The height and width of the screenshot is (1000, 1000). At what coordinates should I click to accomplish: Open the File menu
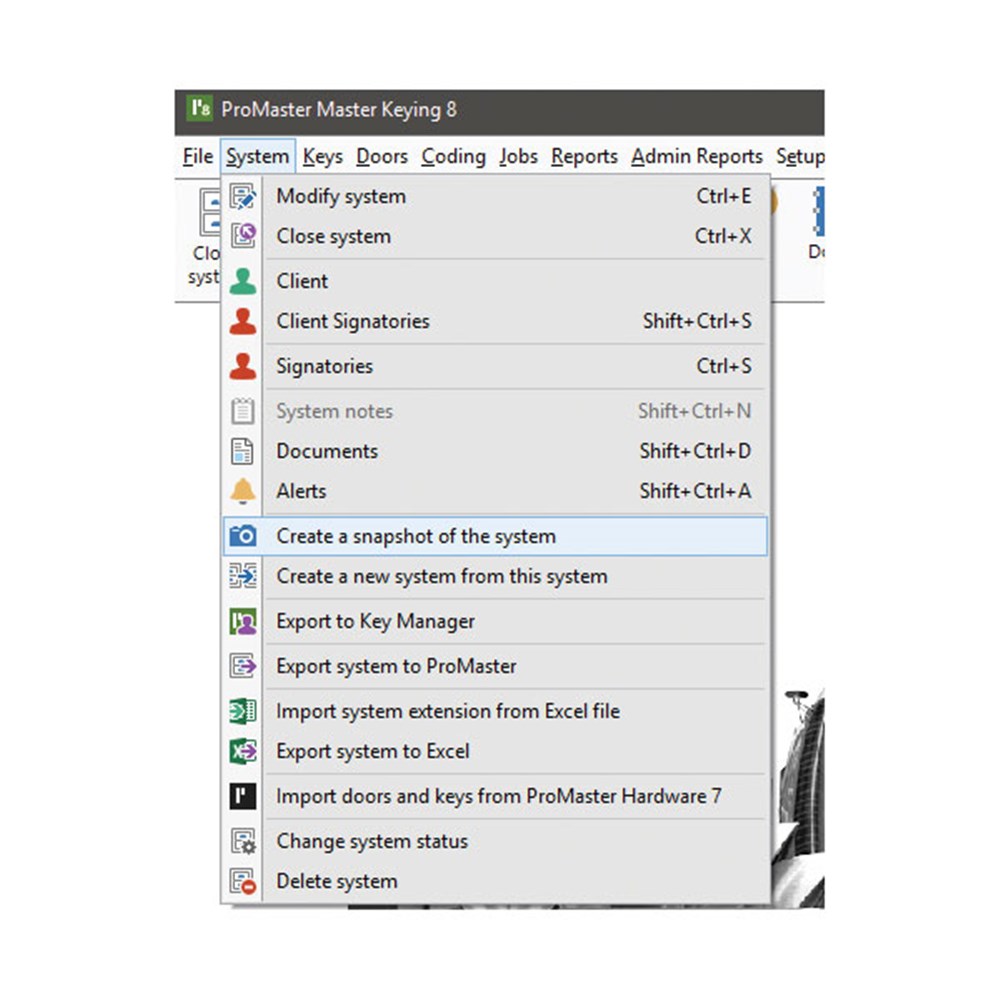pyautogui.click(x=198, y=157)
